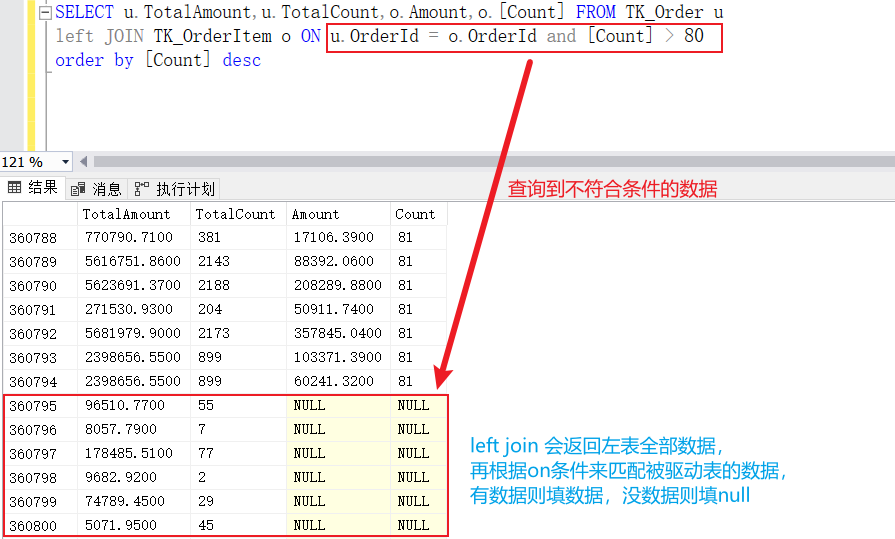The image size is (895, 539).
Task: Select row header 360796
Action: [40, 429]
